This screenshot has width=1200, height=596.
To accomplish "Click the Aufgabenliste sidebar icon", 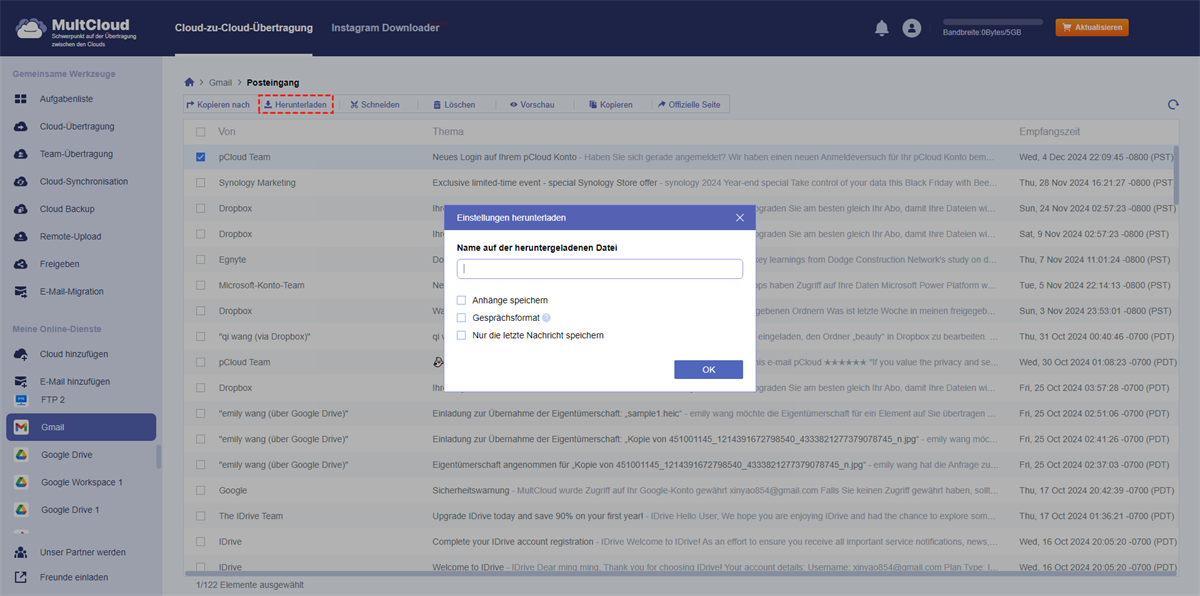I will point(21,99).
